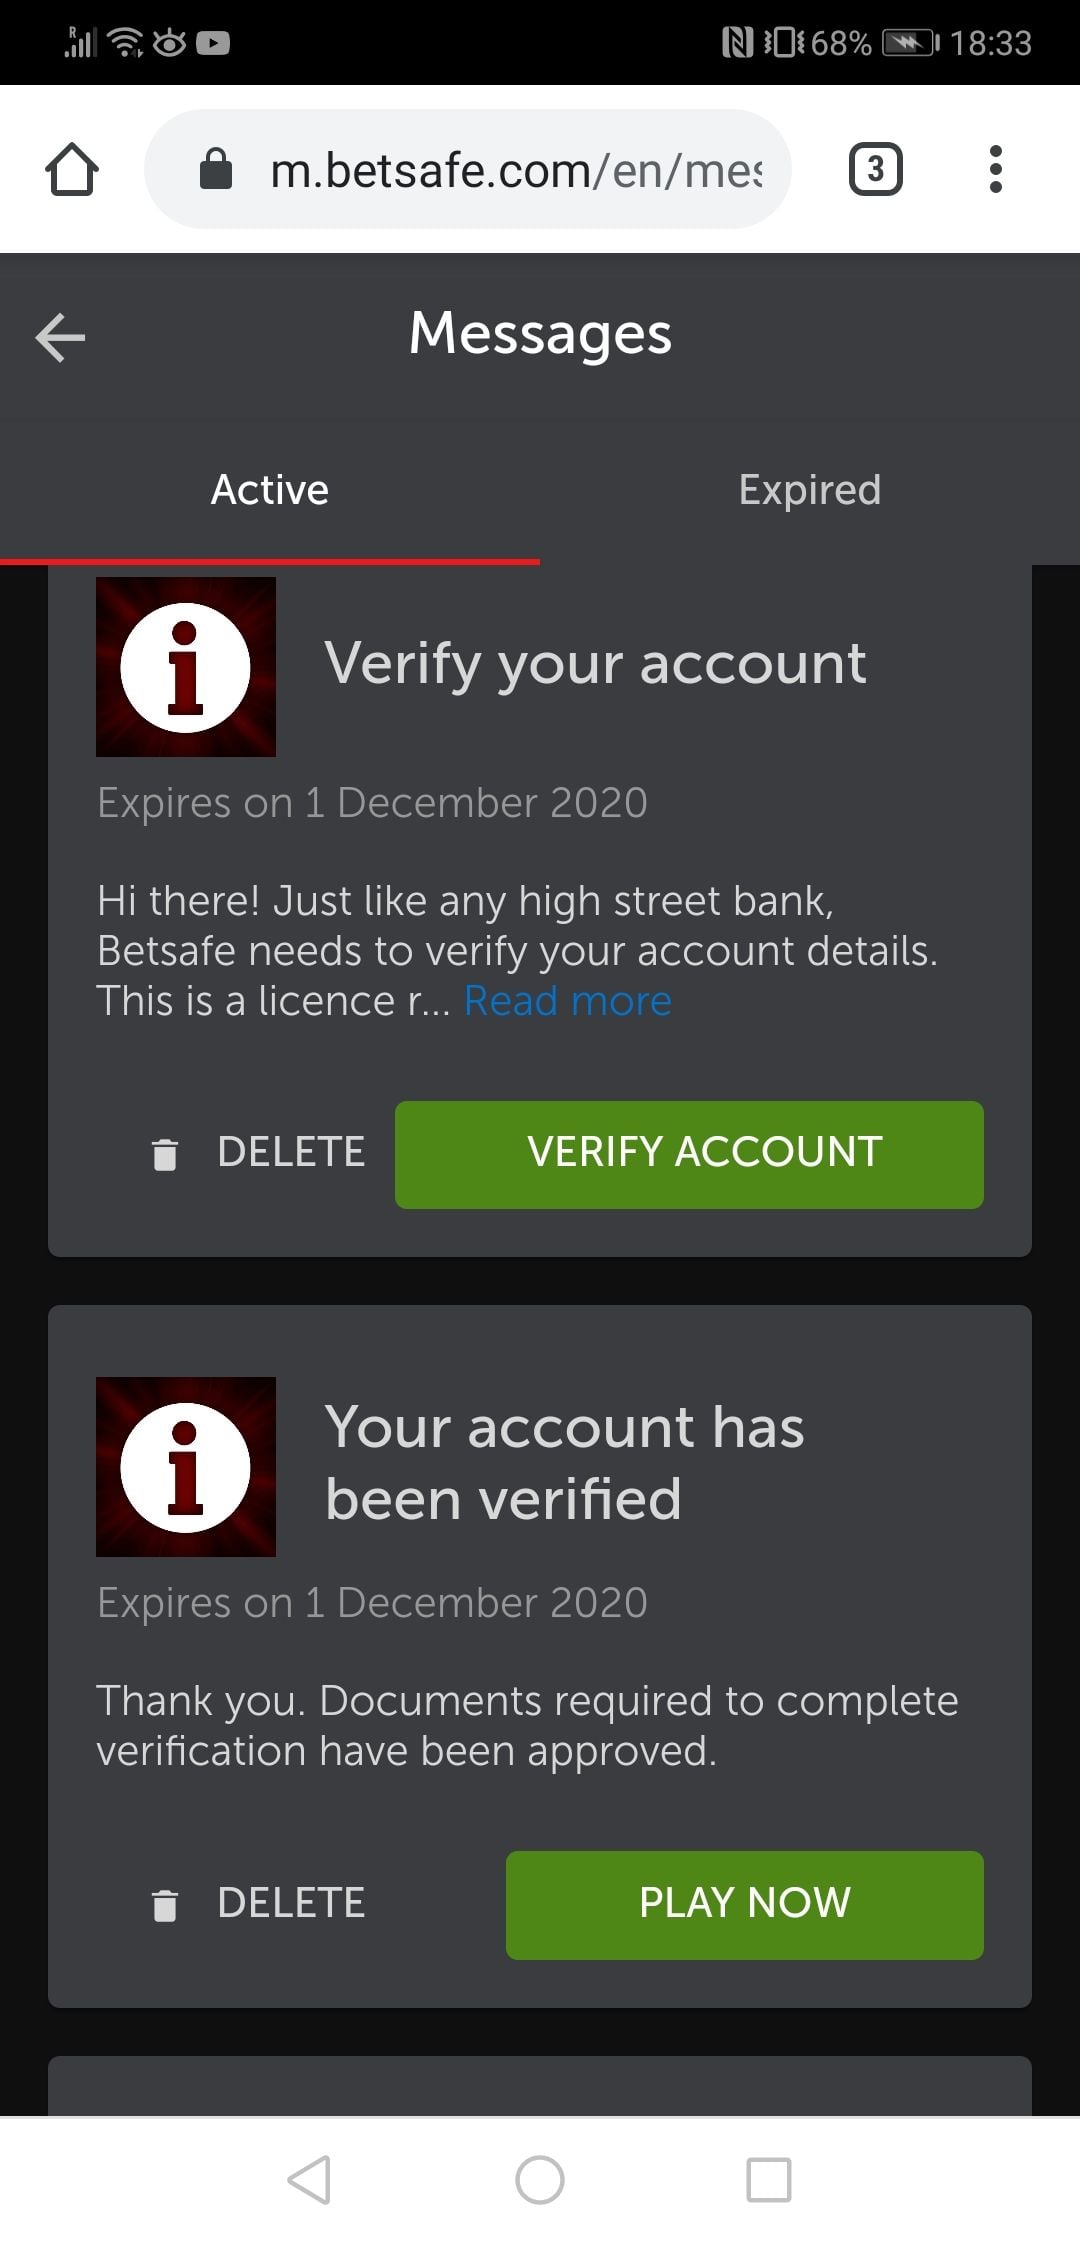Switch to the Expired messages tab
Screen dimensions: 1080x2244
pos(809,490)
